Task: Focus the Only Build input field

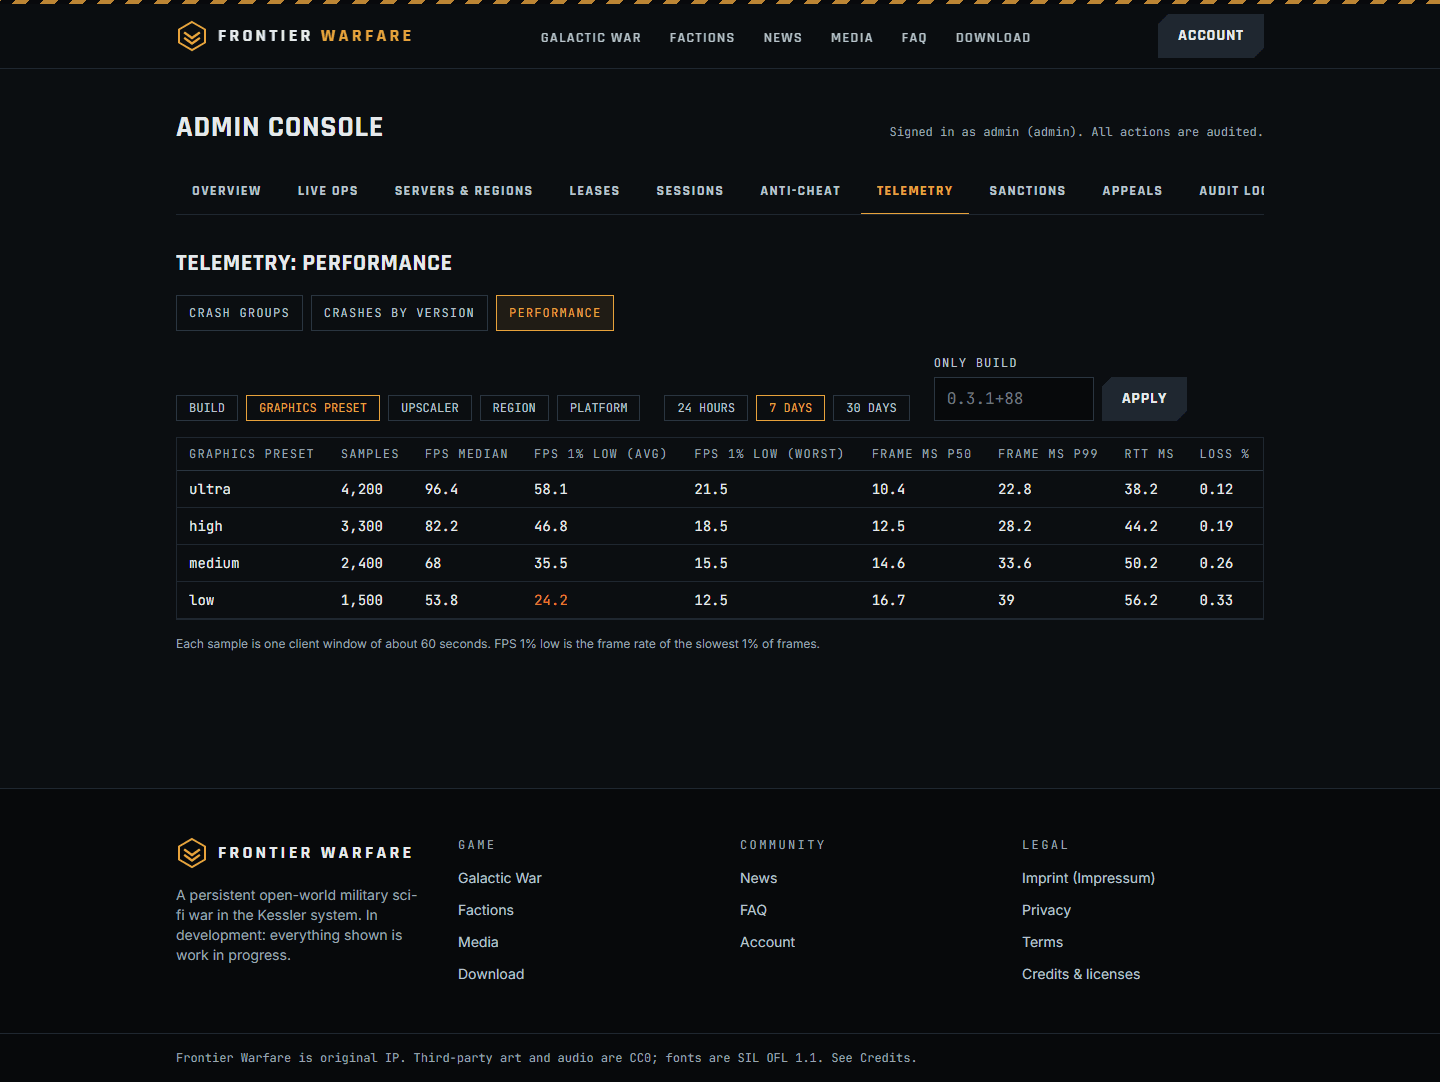Action: pyautogui.click(x=1014, y=399)
